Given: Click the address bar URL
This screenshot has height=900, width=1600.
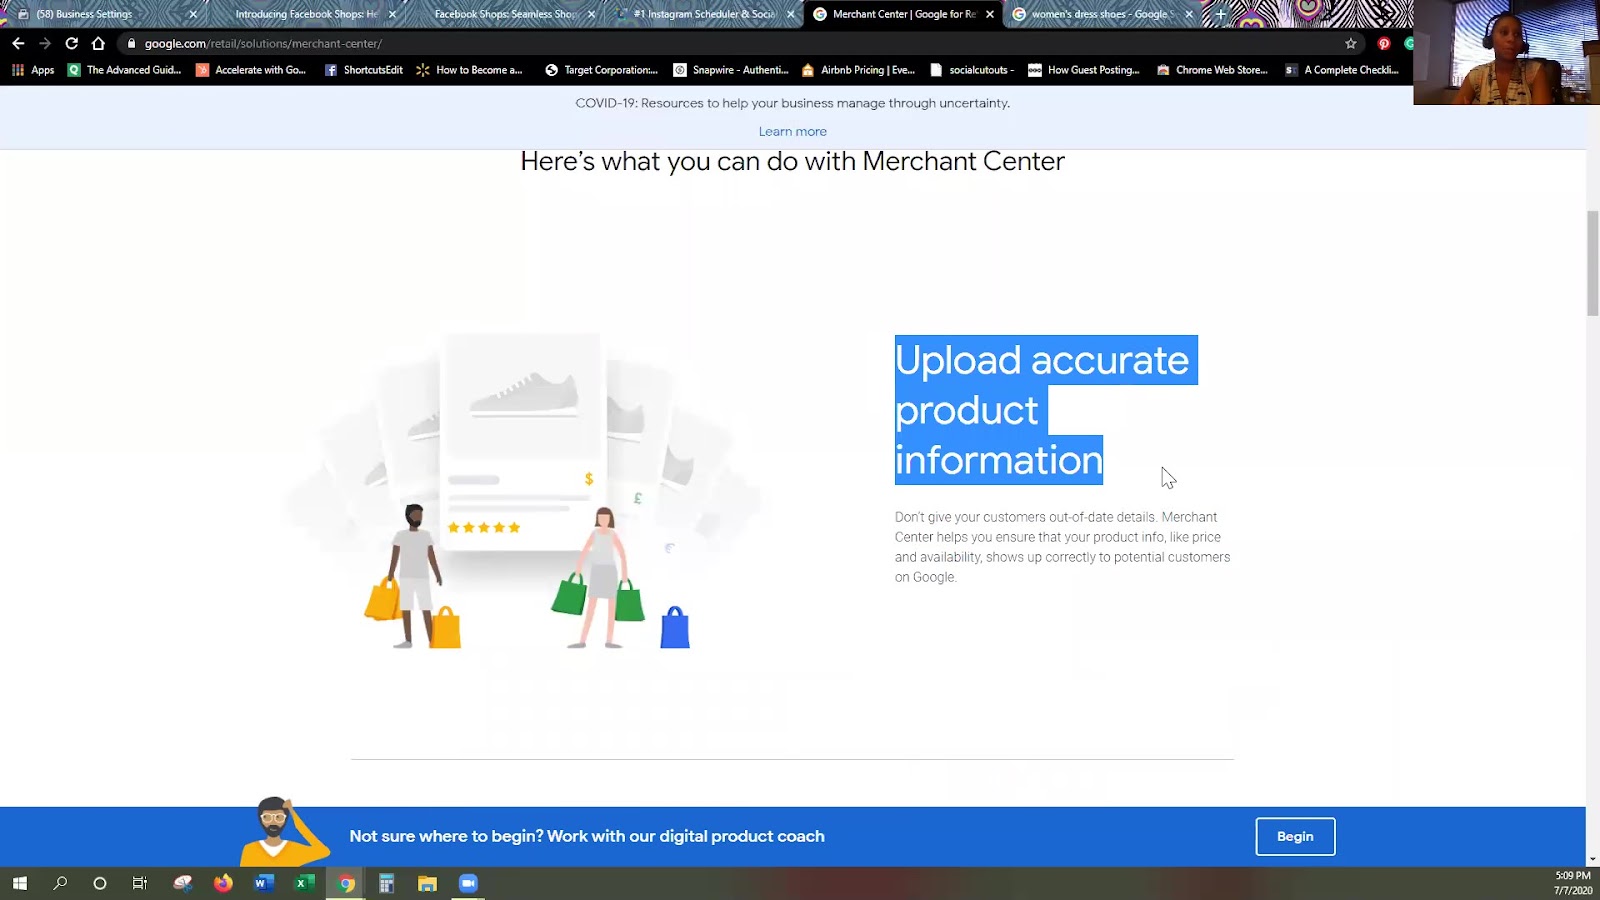Looking at the screenshot, I should (x=263, y=43).
